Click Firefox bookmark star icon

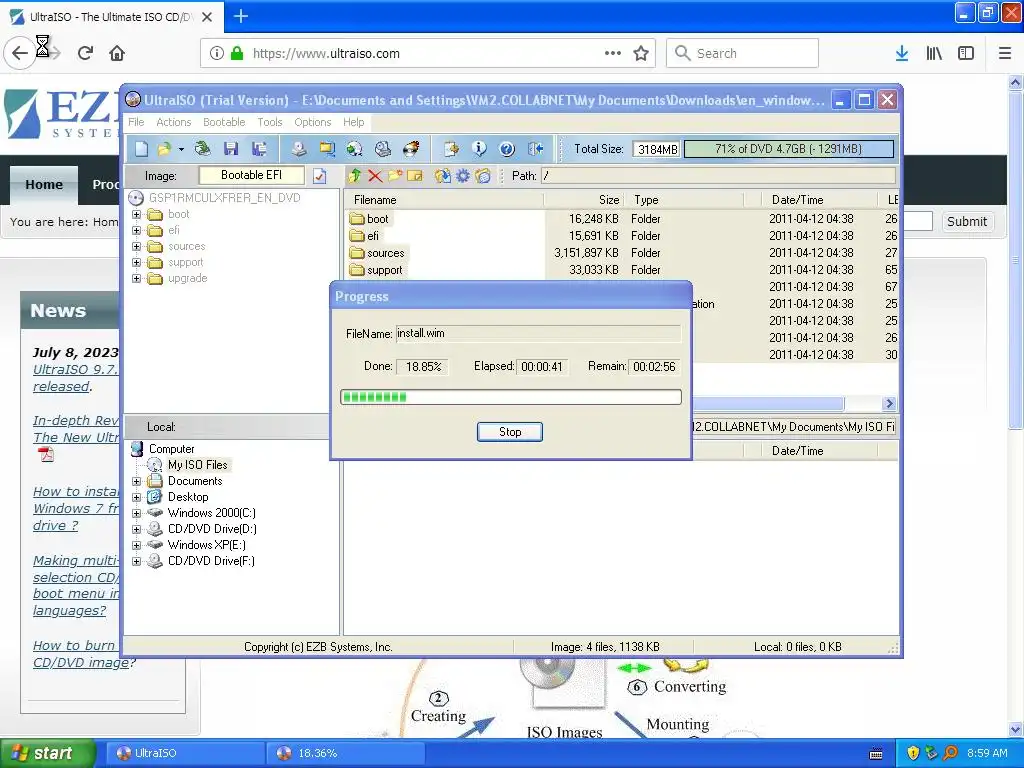[641, 54]
